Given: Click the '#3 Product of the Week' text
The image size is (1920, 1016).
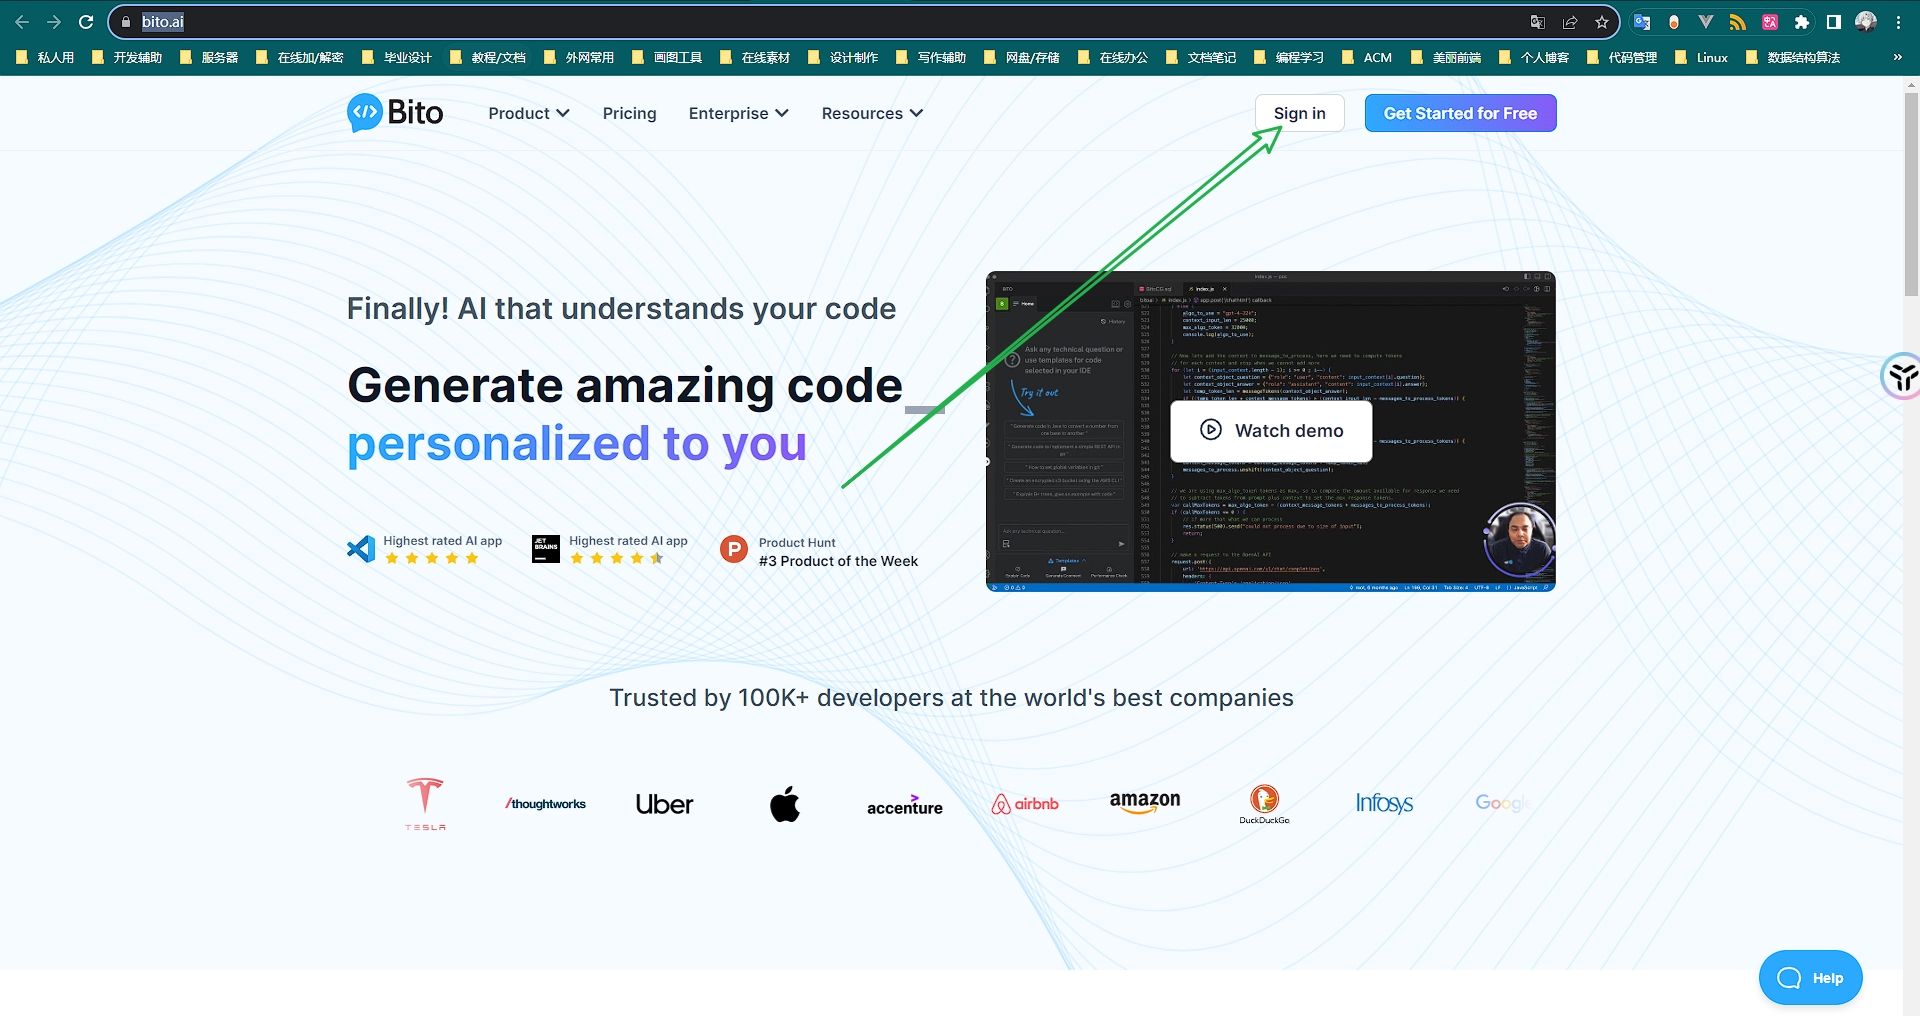Looking at the screenshot, I should pos(838,561).
